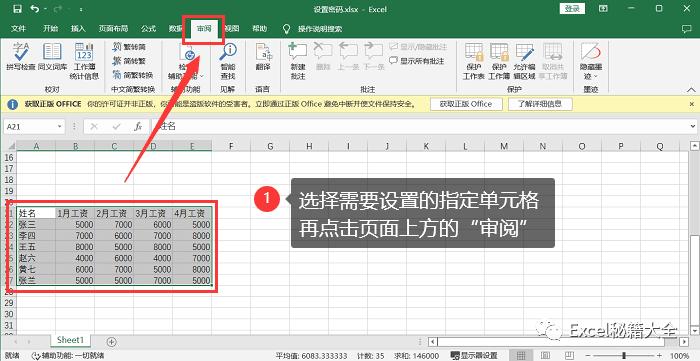
Task: Open the ribbon display options button
Action: pyautogui.click(x=604, y=9)
